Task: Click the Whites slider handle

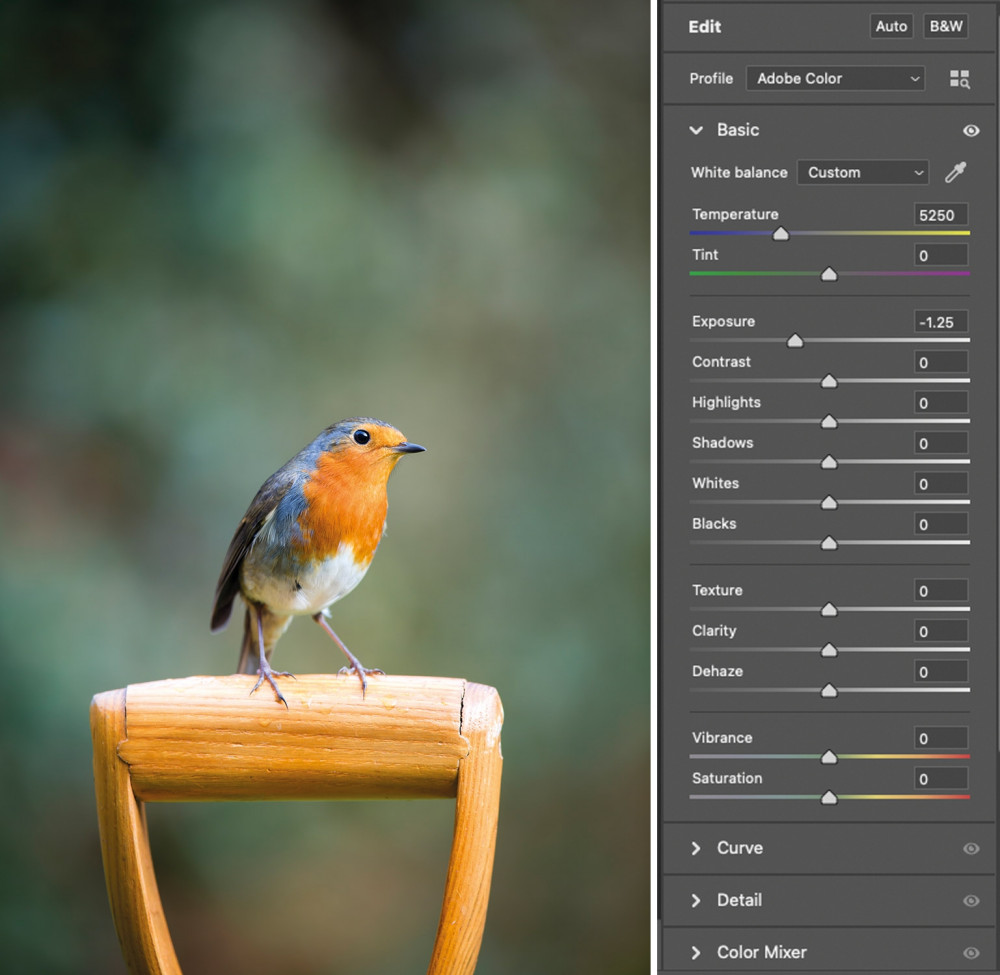Action: (829, 503)
